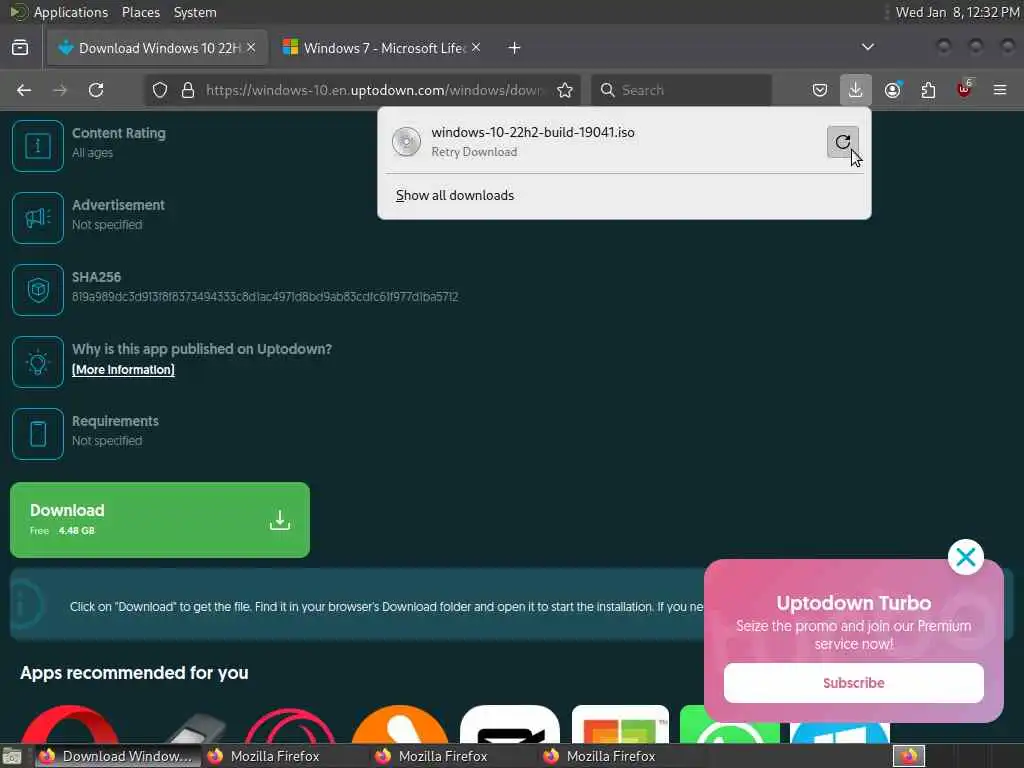Open the tracking protection shield icon
Image resolution: width=1024 pixels, height=768 pixels.
point(160,90)
